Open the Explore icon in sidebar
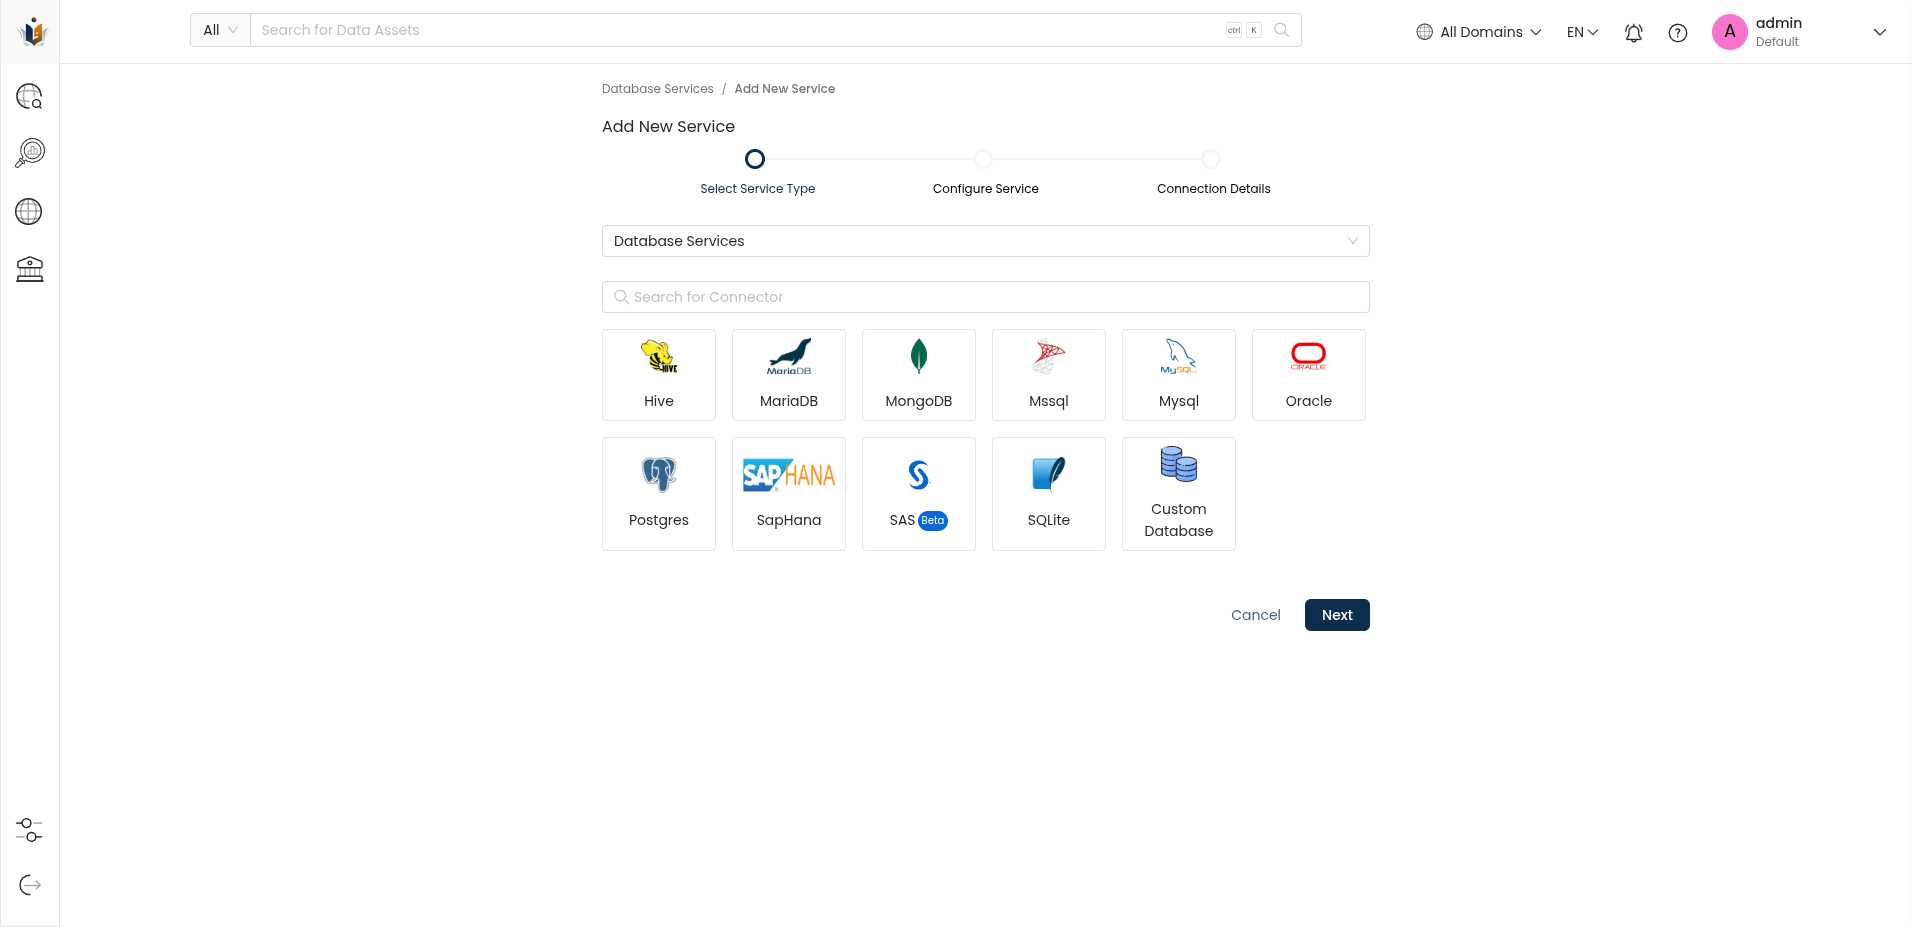This screenshot has width=1912, height=927. [x=30, y=97]
